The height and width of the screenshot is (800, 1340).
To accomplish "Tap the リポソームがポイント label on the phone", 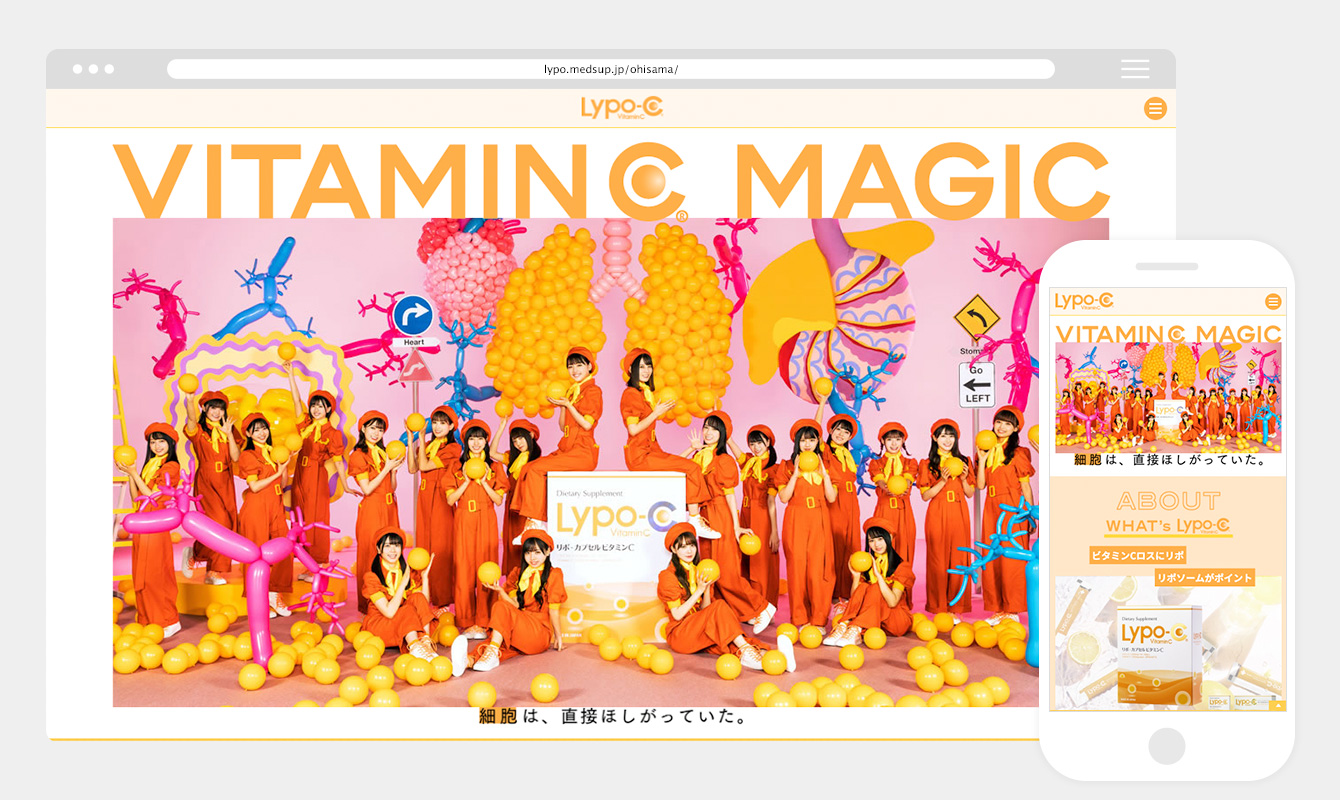I will click(x=1204, y=578).
